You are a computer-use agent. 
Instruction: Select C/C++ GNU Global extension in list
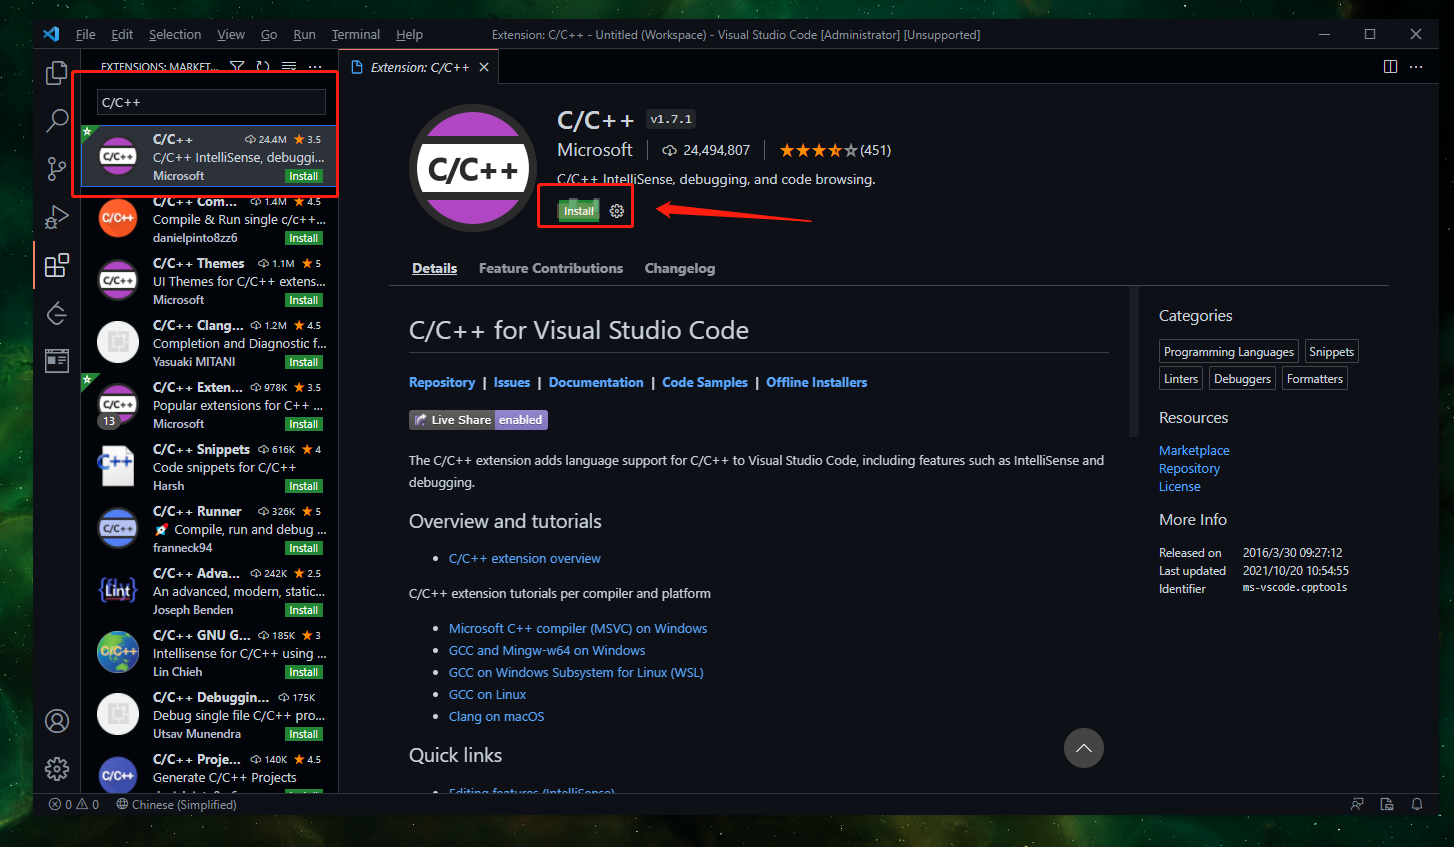[209, 653]
